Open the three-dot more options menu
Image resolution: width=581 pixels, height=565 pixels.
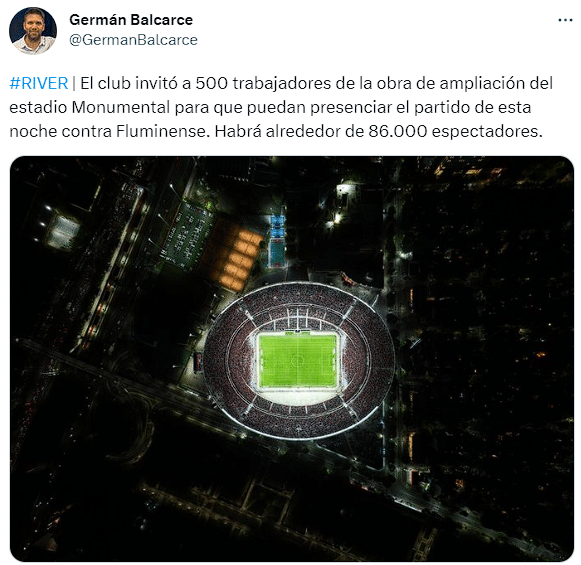565,20
